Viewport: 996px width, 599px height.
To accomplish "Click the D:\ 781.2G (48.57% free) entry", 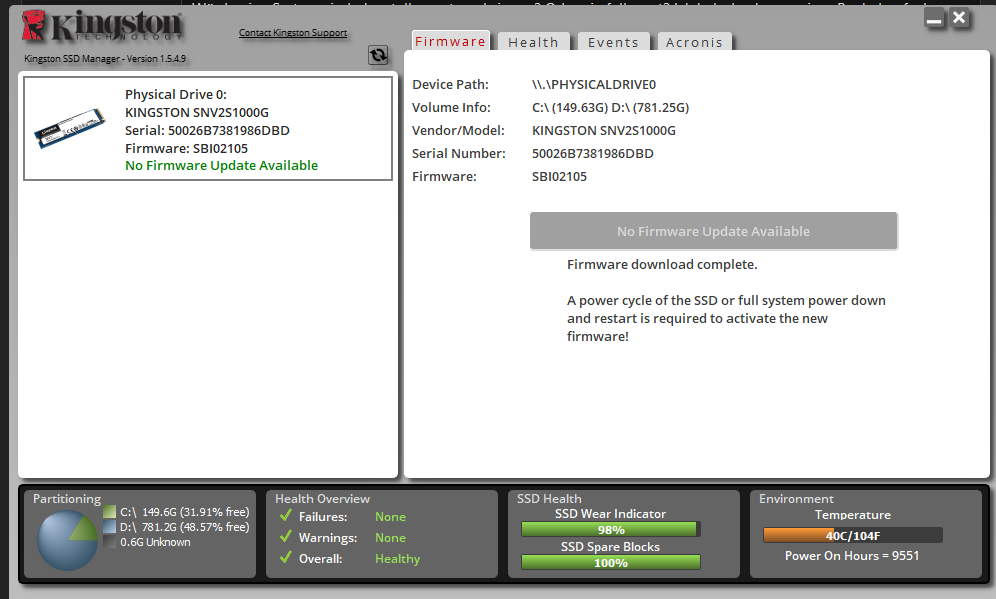I will coord(184,527).
